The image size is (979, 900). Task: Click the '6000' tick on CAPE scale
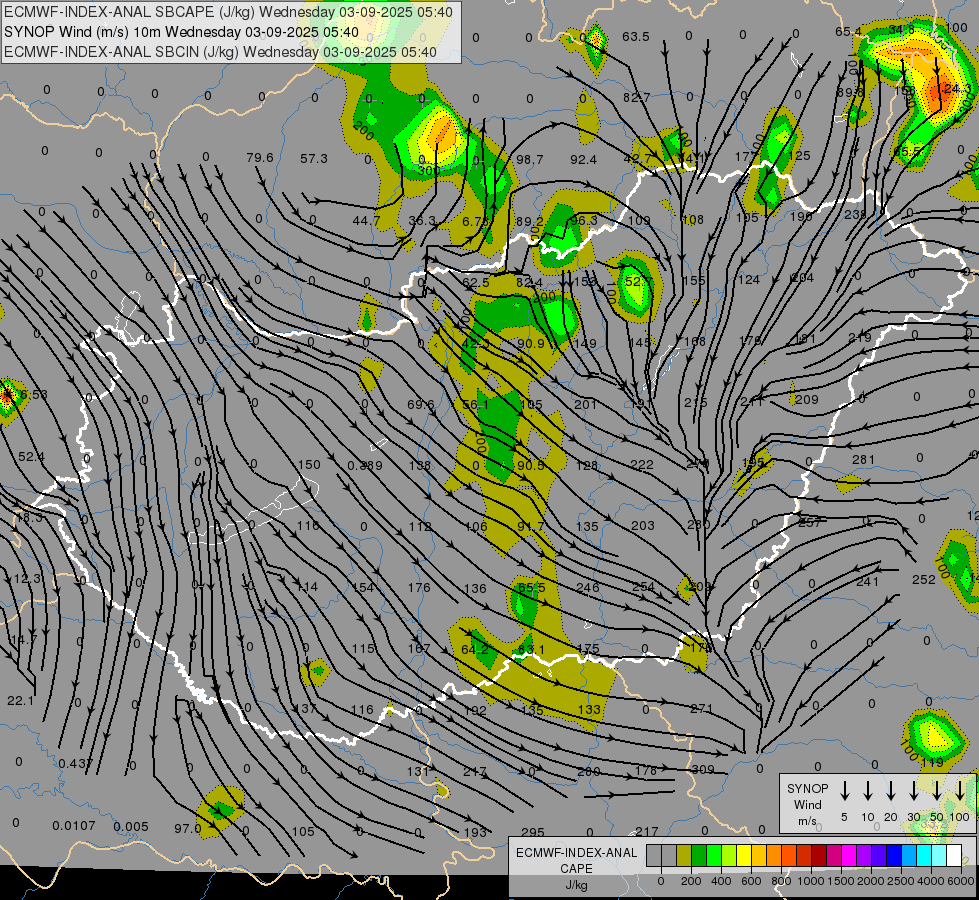[x=962, y=881]
